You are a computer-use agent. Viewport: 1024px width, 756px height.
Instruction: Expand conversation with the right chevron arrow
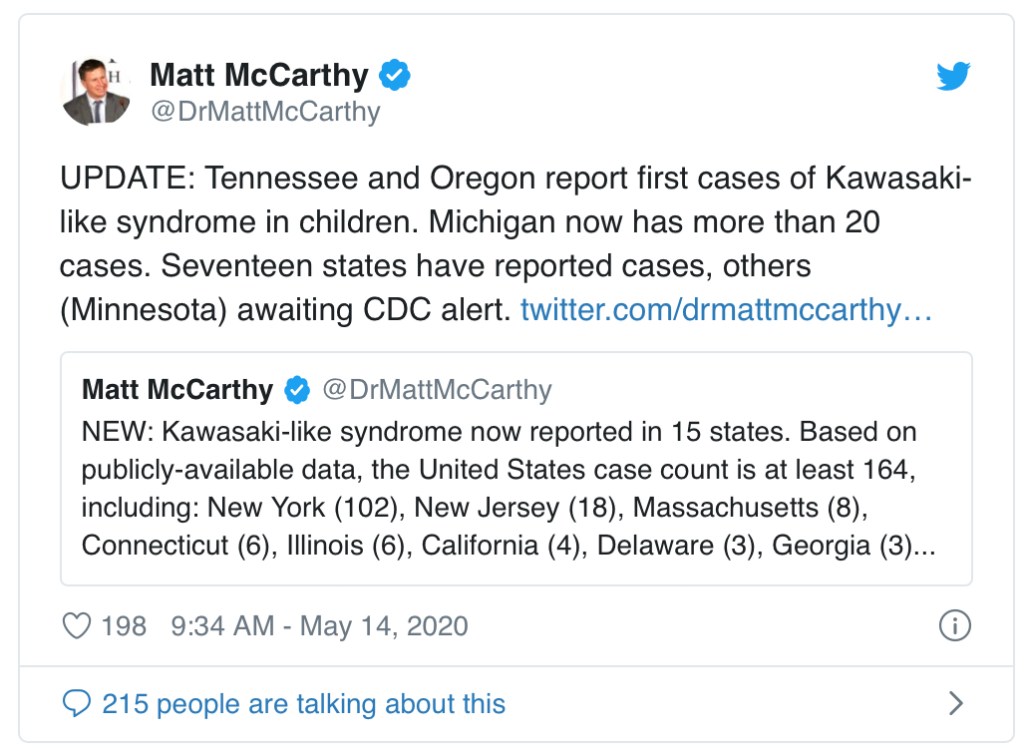point(955,703)
